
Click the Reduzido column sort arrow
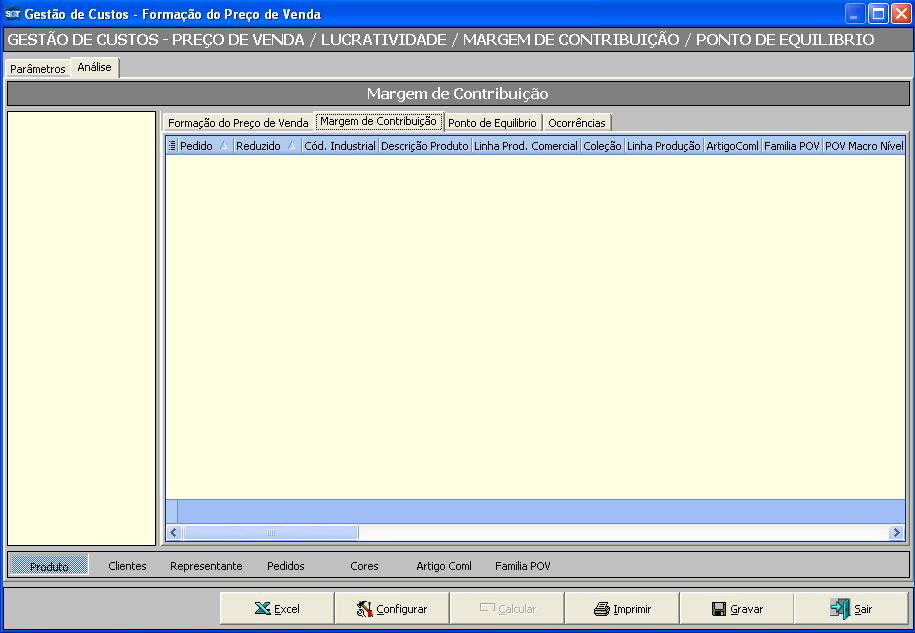click(291, 146)
